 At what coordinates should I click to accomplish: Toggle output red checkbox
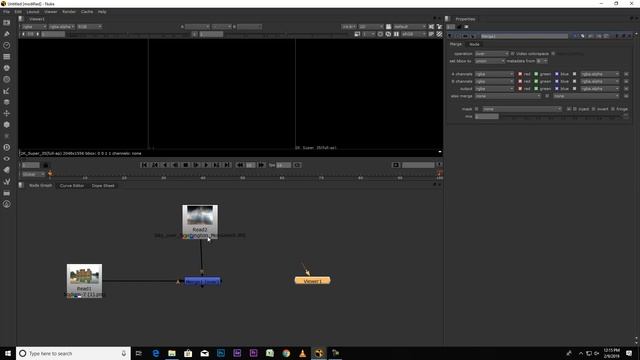pos(520,89)
